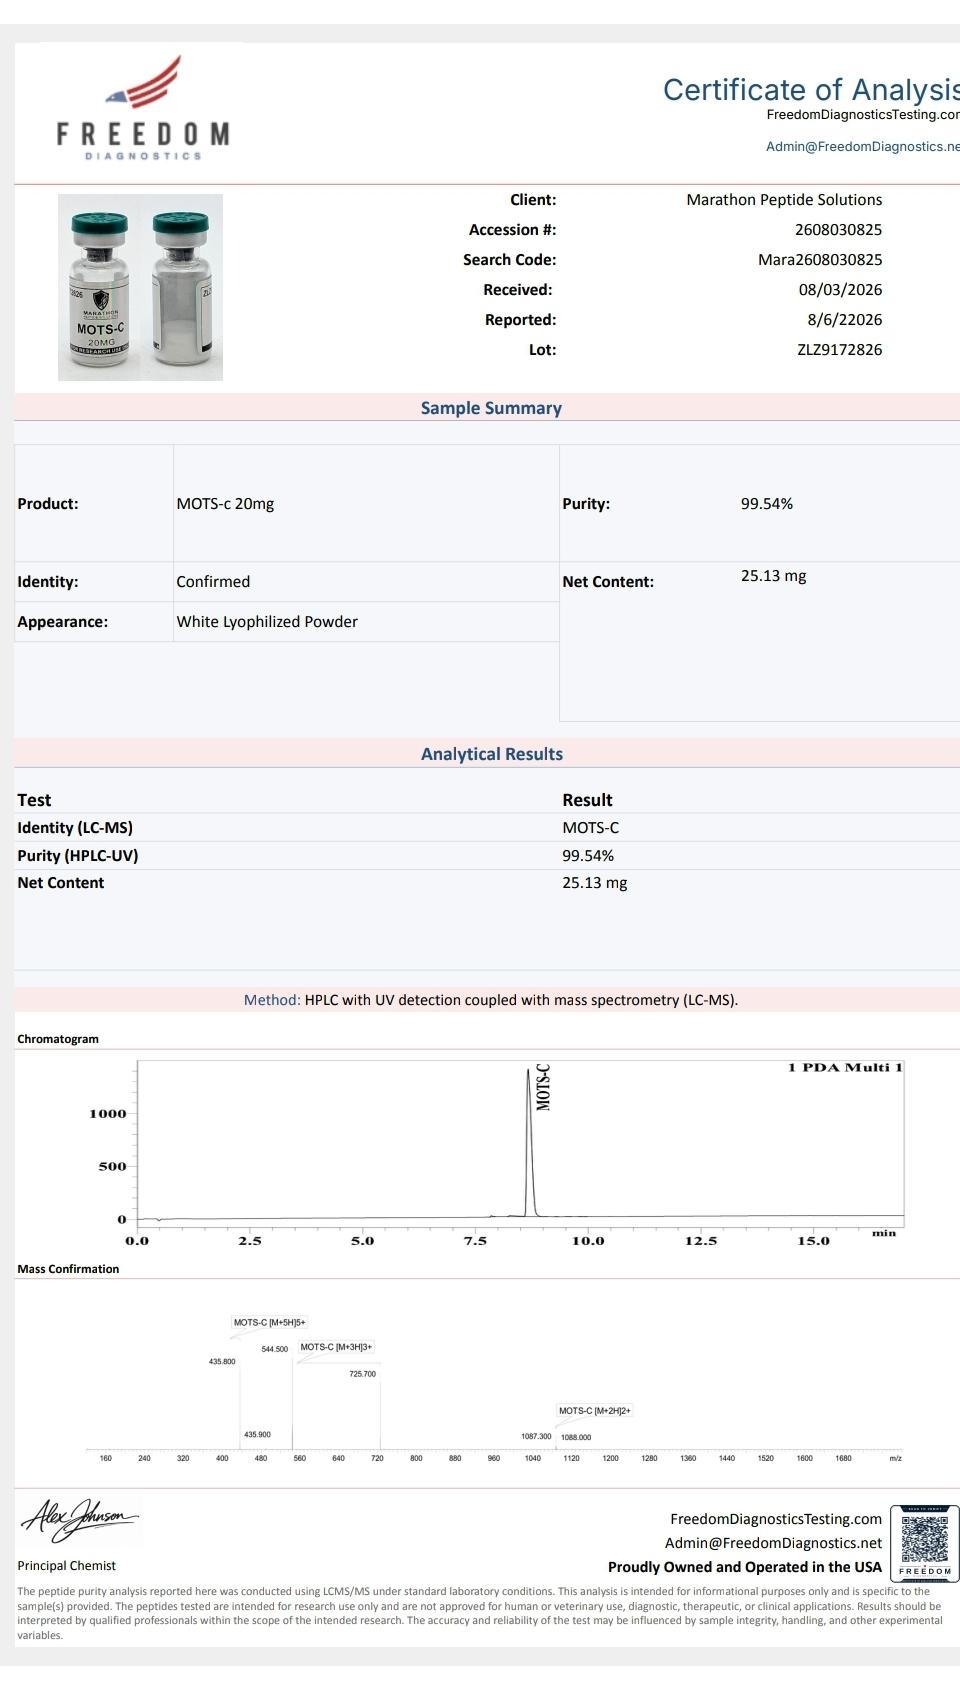Image resolution: width=960 pixels, height=1700 pixels.
Task: Select the lot number "ZLZ9172826"
Action: pos(839,350)
